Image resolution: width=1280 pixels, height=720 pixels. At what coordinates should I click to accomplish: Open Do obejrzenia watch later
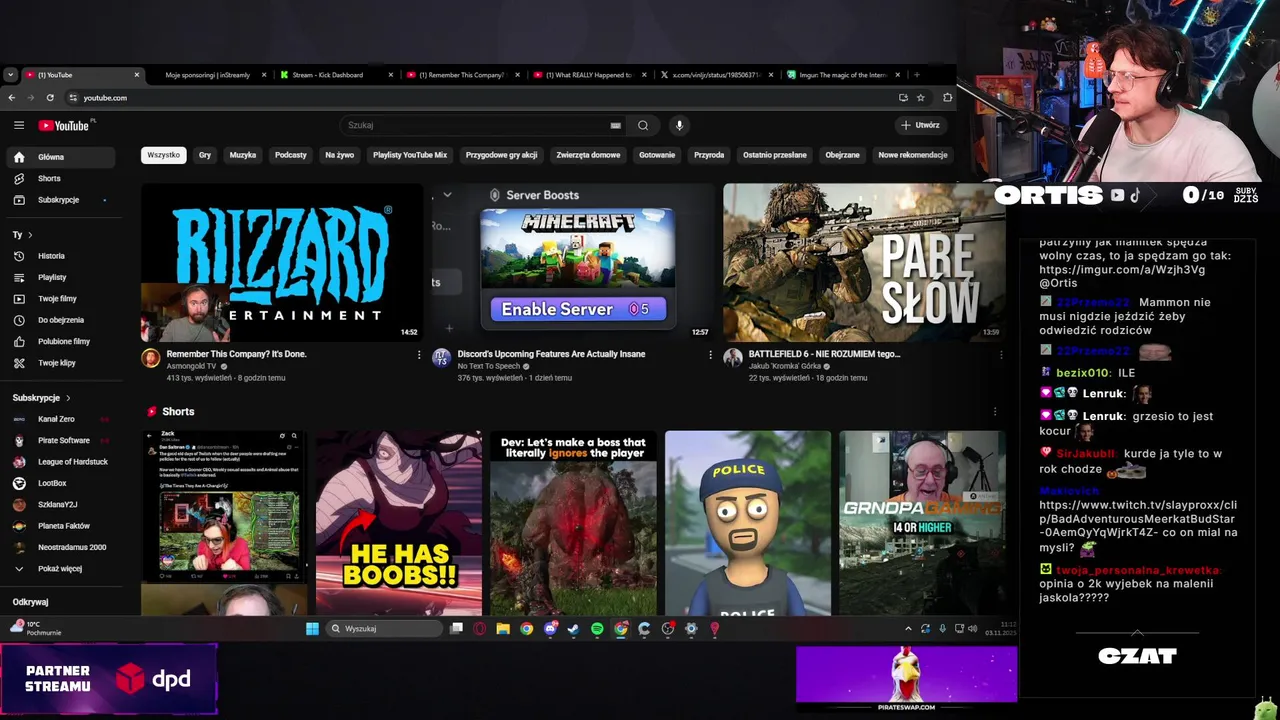[62, 320]
